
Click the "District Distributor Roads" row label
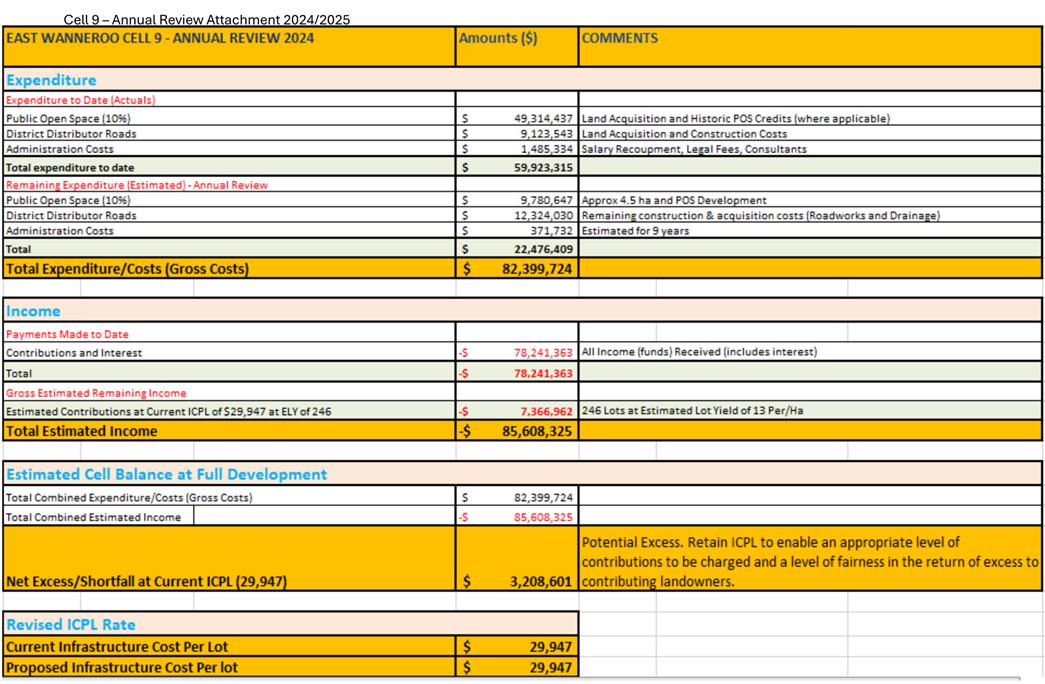[x=61, y=133]
